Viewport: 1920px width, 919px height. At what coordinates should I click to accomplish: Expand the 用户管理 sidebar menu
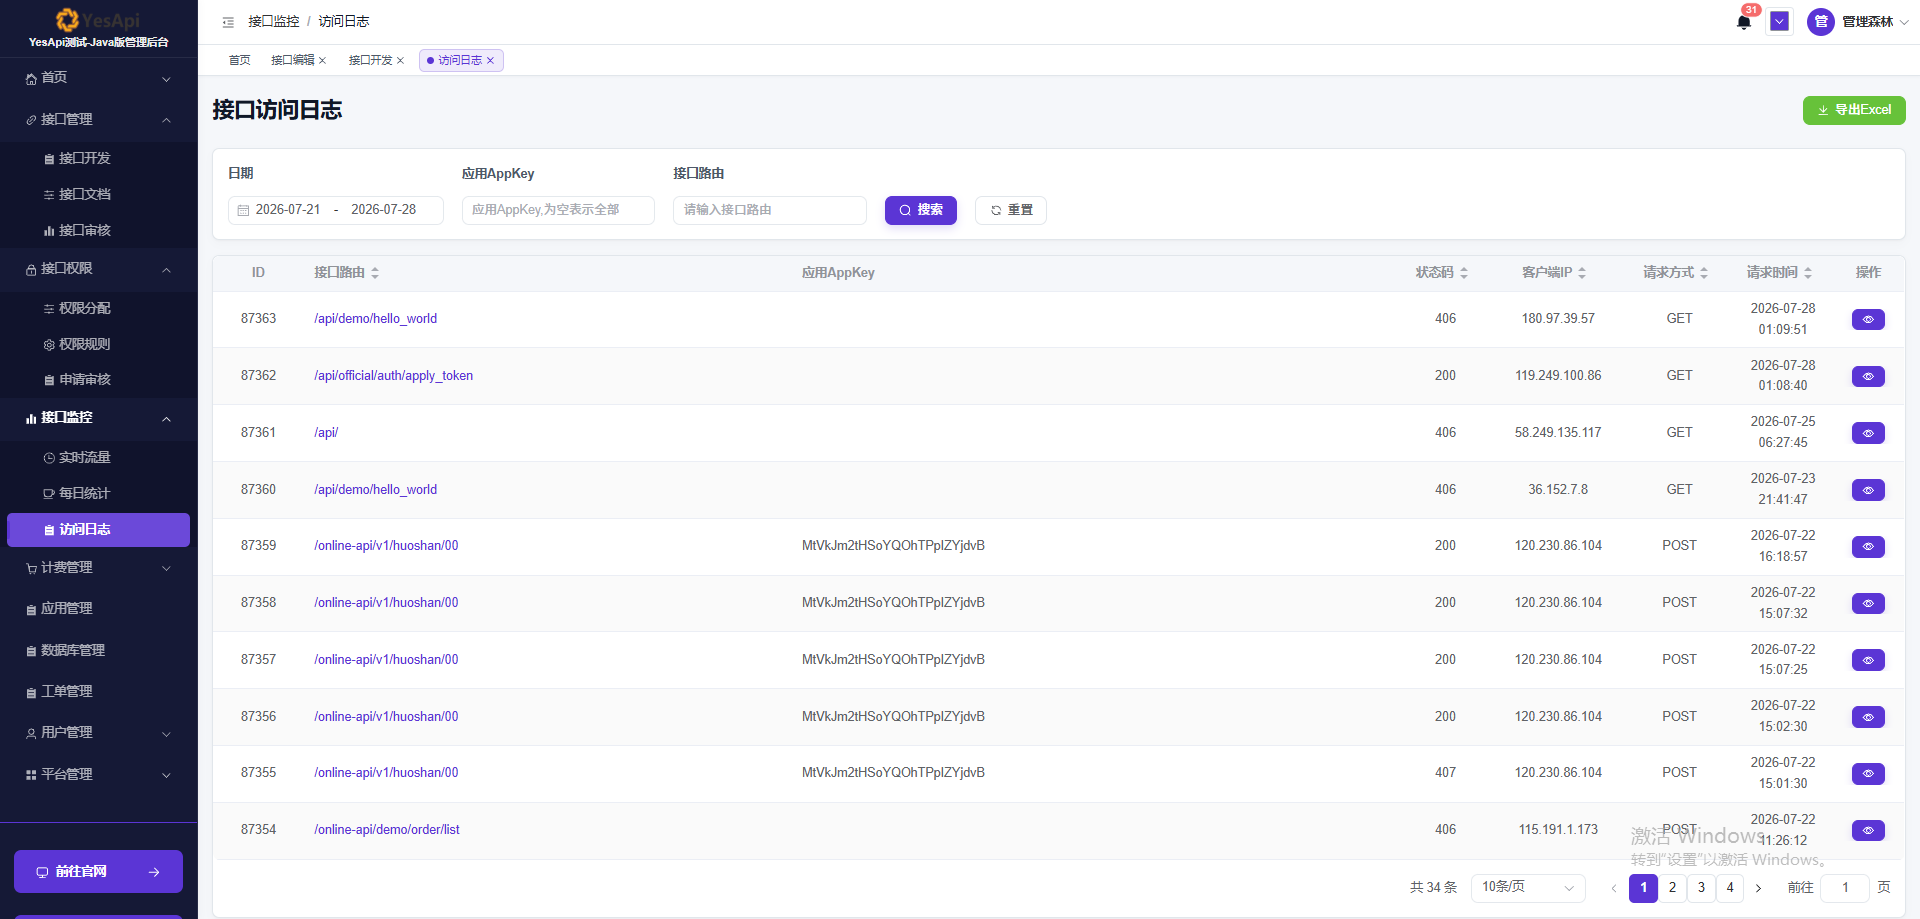point(98,733)
